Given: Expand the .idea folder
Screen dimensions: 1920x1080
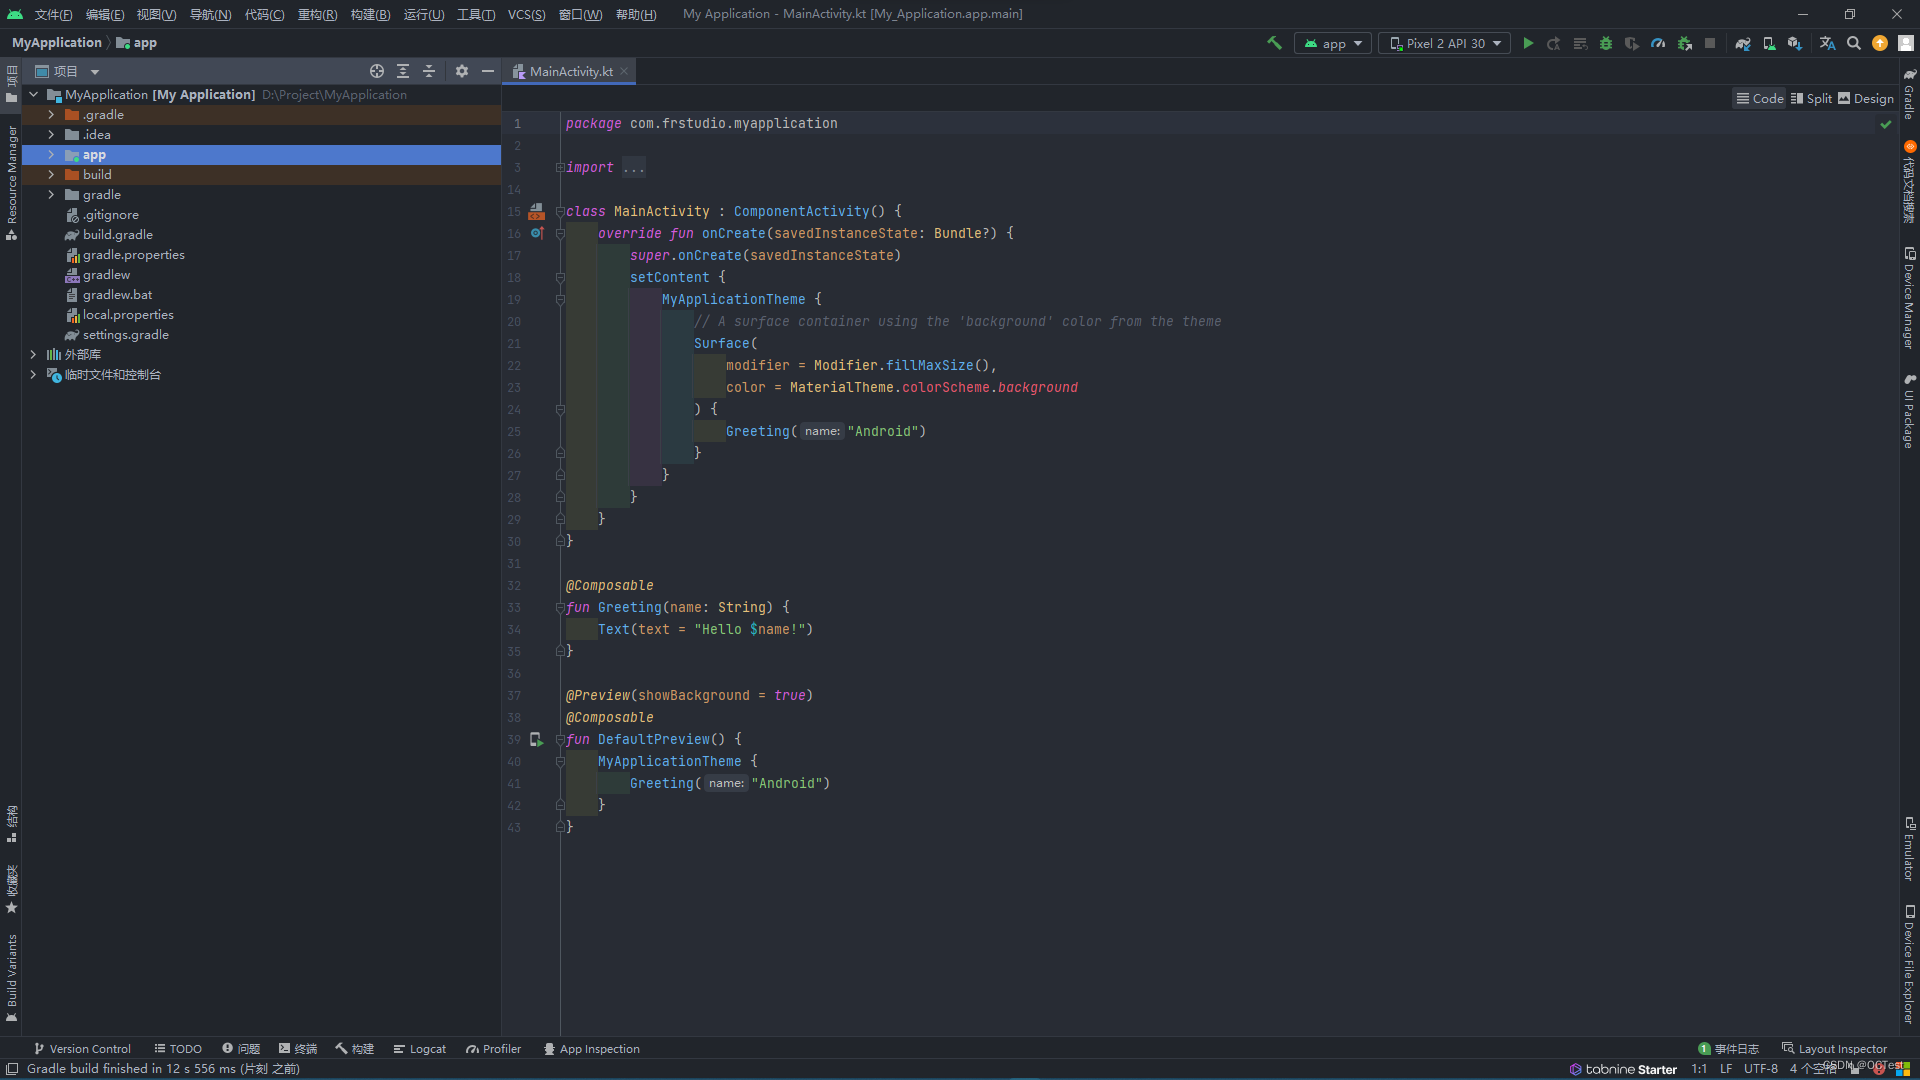Looking at the screenshot, I should (51, 135).
